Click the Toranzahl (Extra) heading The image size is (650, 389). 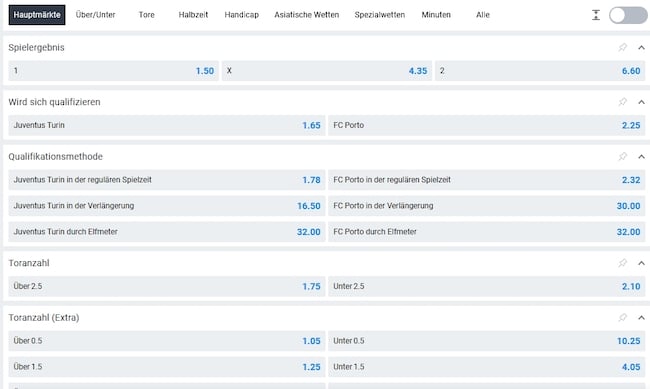[x=44, y=318]
